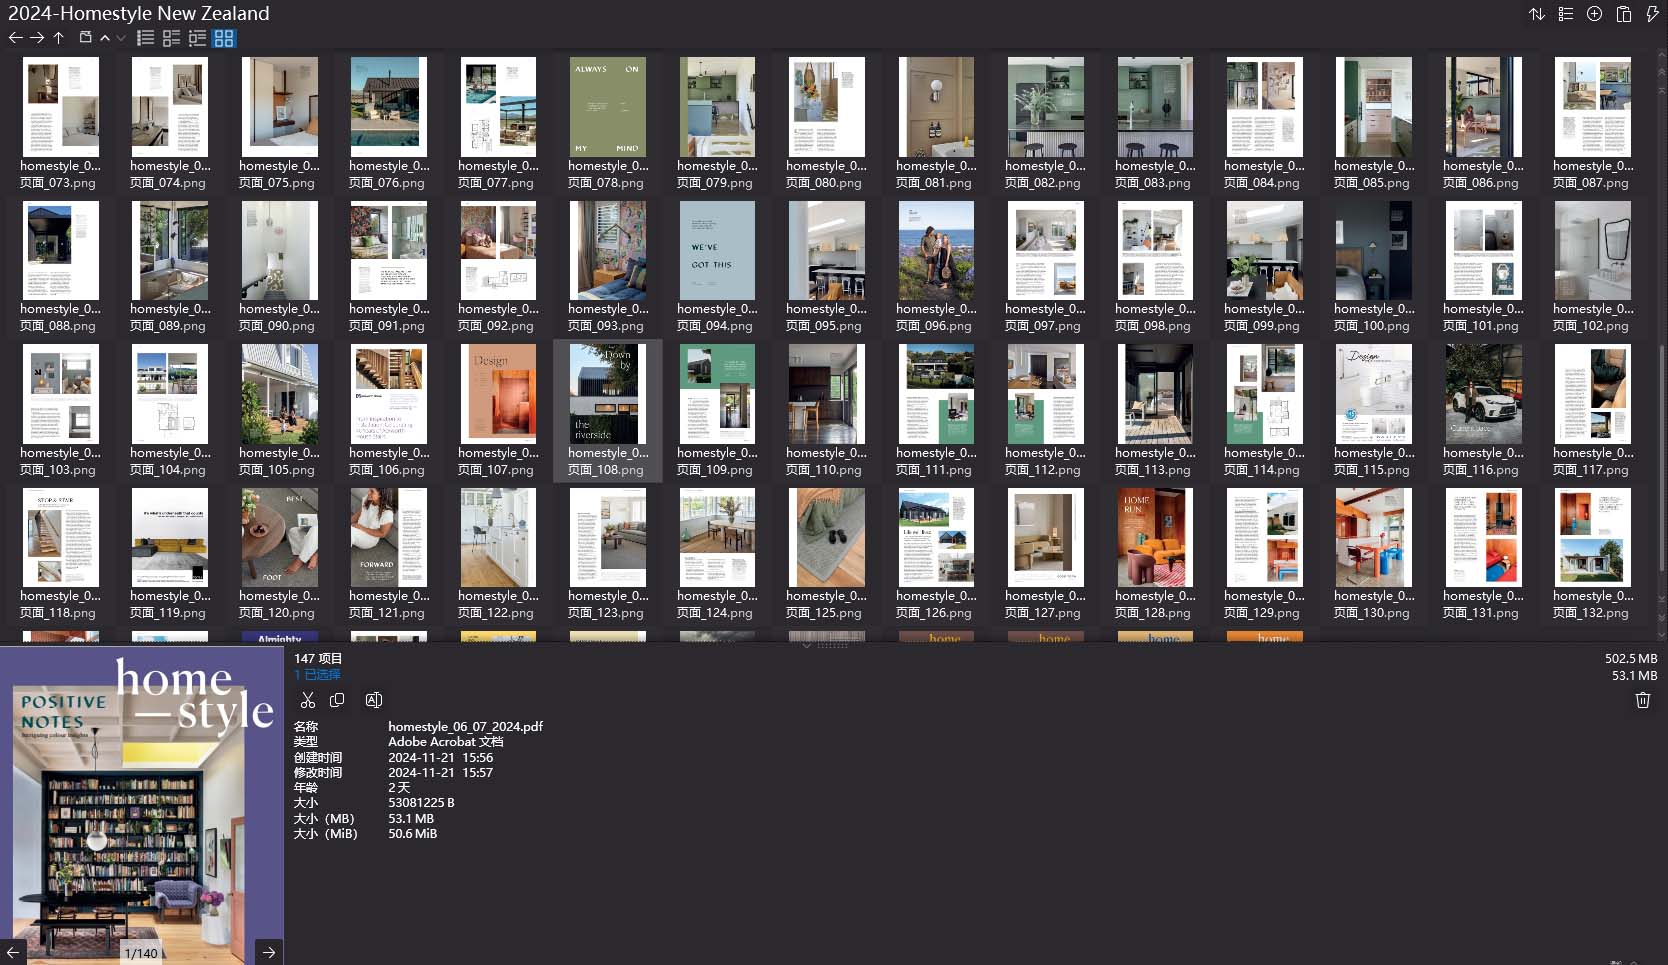The height and width of the screenshot is (965, 1668).
Task: Click the cut (scissors) icon
Action: [307, 700]
